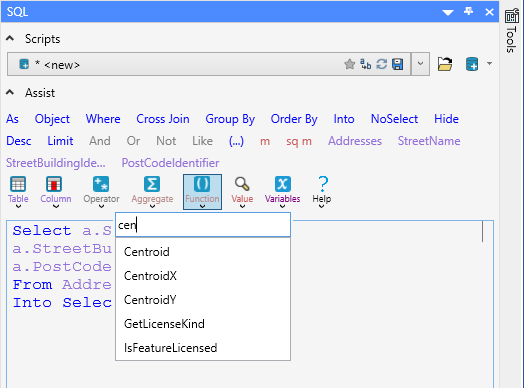Click the function search field containing cen
The image size is (524, 388).
click(203, 225)
